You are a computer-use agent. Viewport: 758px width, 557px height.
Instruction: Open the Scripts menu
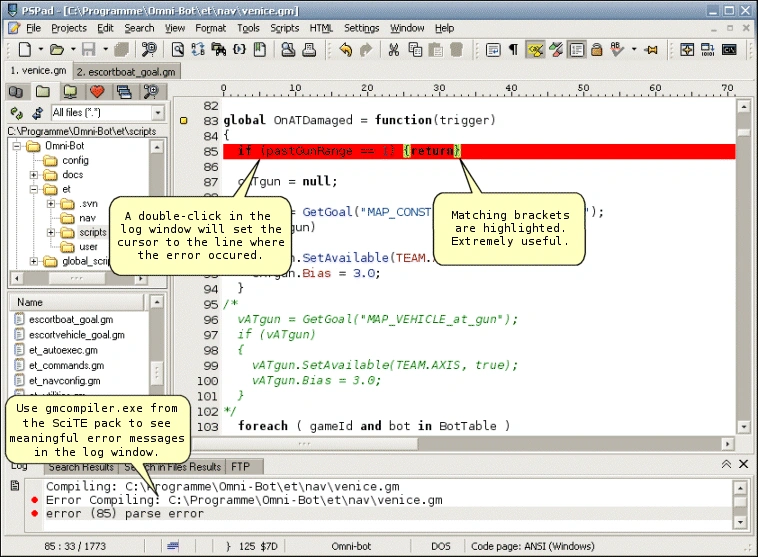pos(284,28)
